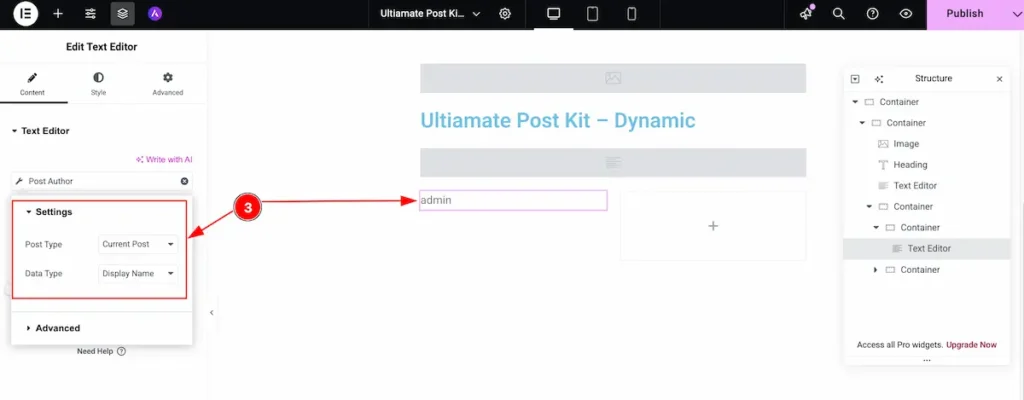Open the help question mark icon

[x=872, y=14]
